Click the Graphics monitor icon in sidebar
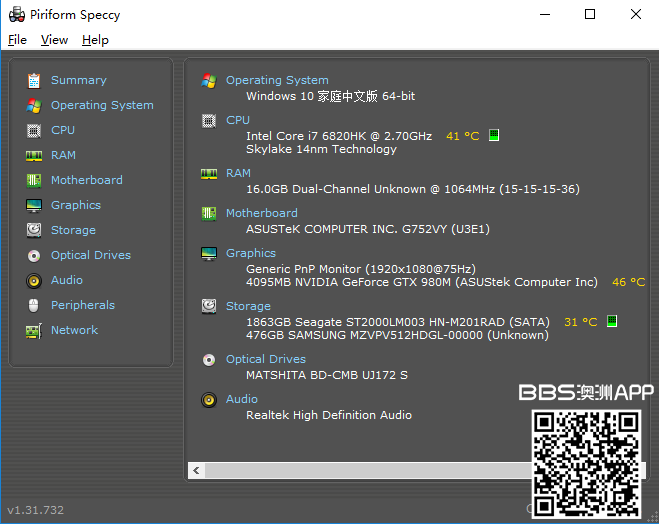Image resolution: width=659 pixels, height=524 pixels. click(x=34, y=205)
